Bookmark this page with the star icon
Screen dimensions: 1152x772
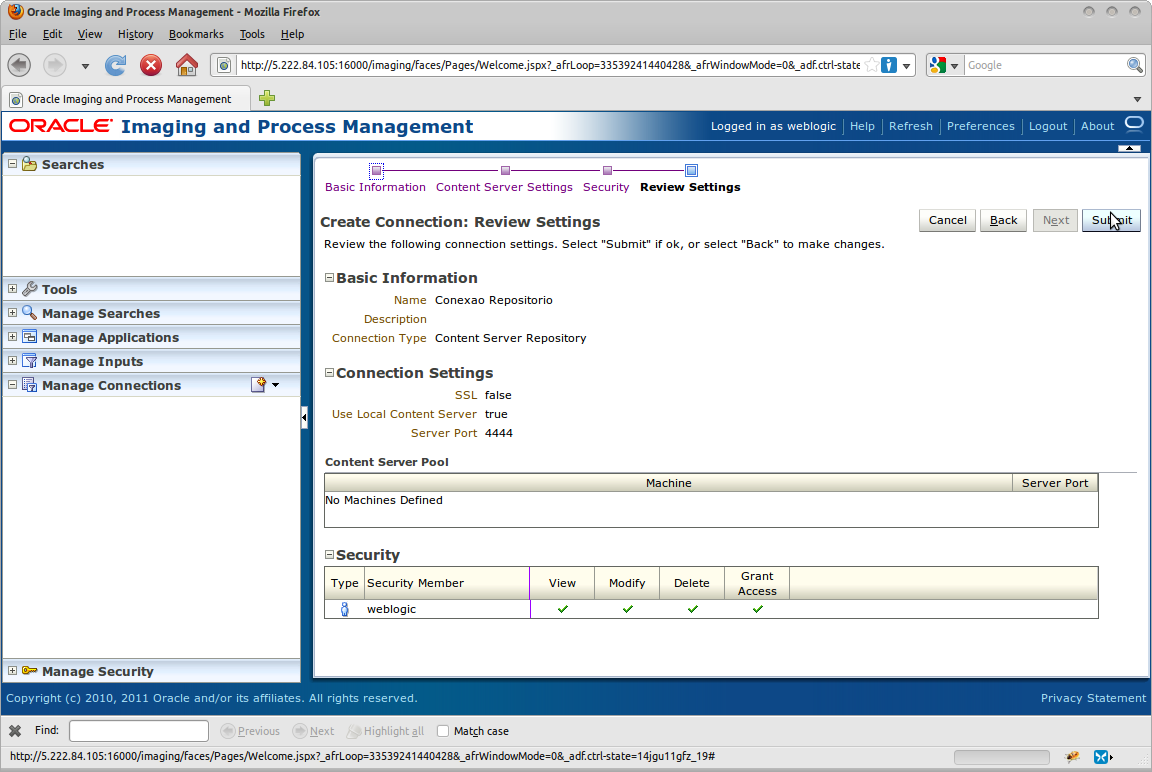point(871,65)
